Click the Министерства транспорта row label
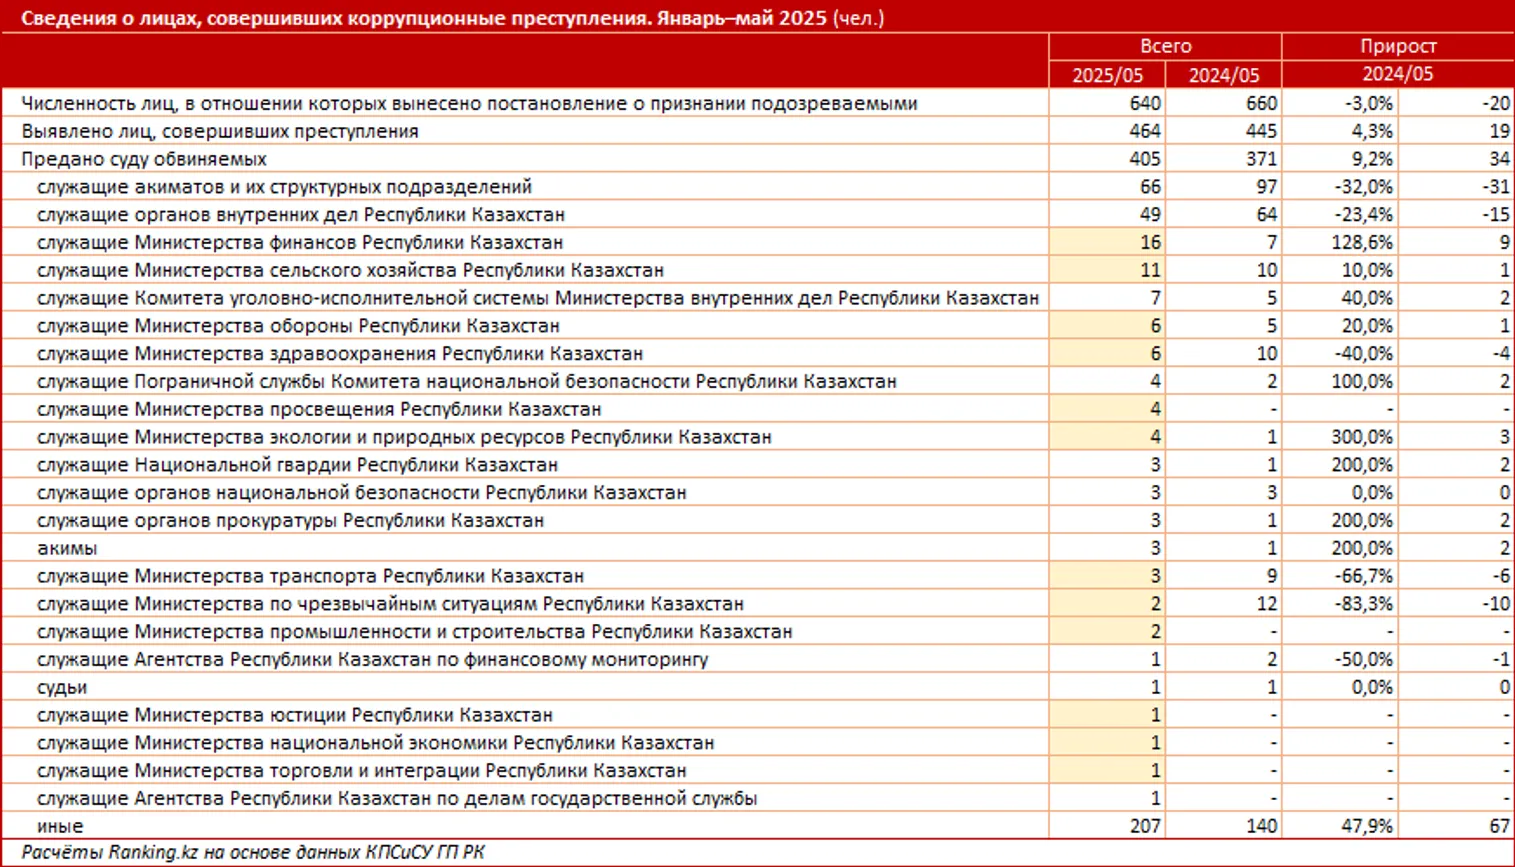Viewport: 1515px width, 867px height. [x=310, y=576]
